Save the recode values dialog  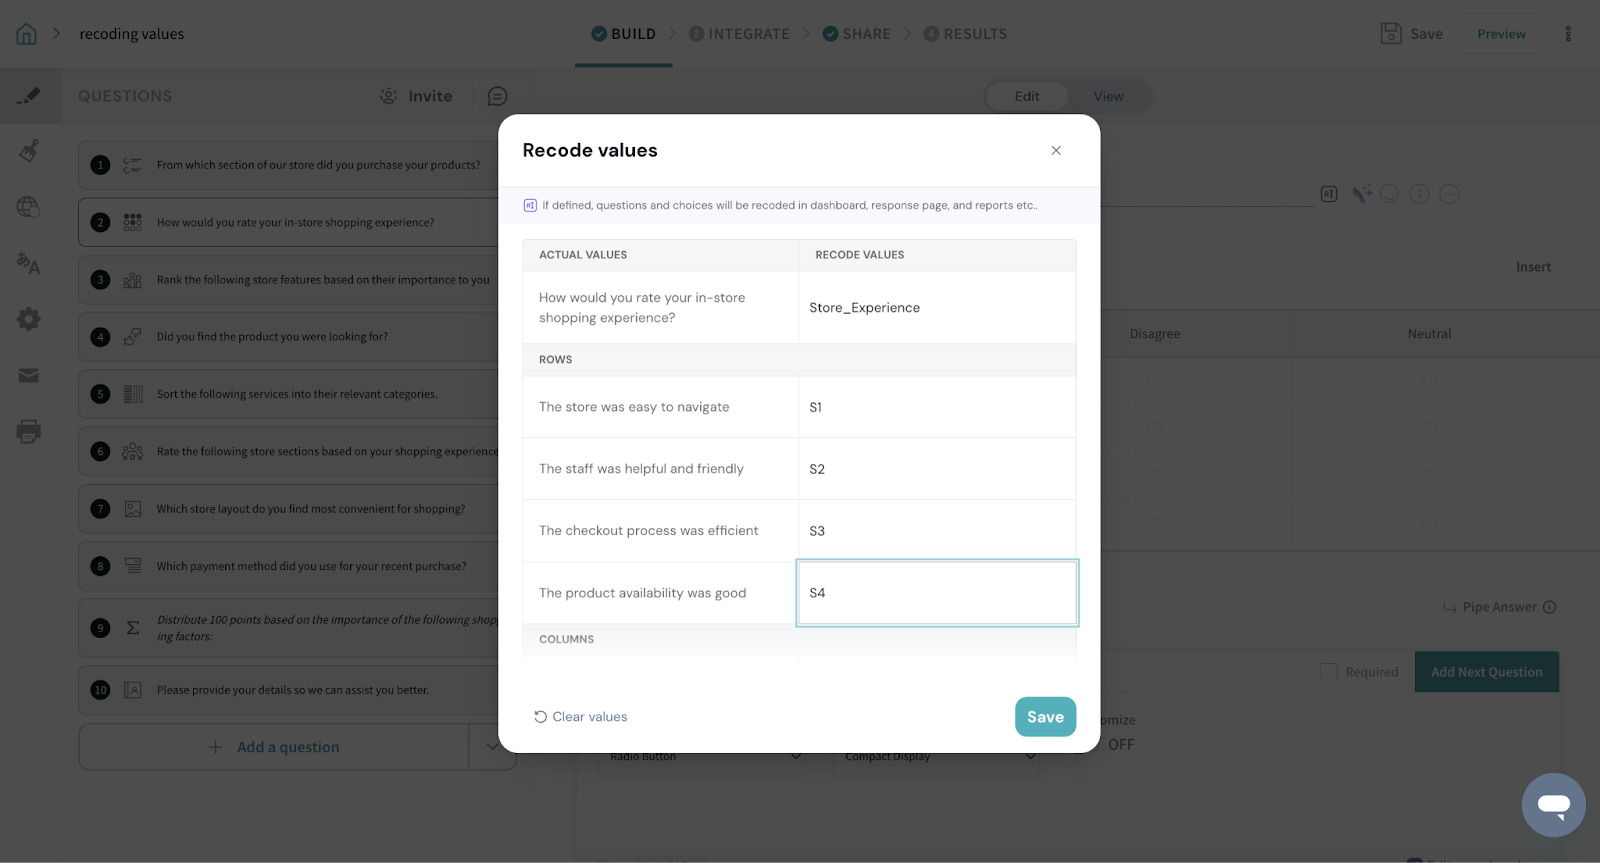(1045, 717)
